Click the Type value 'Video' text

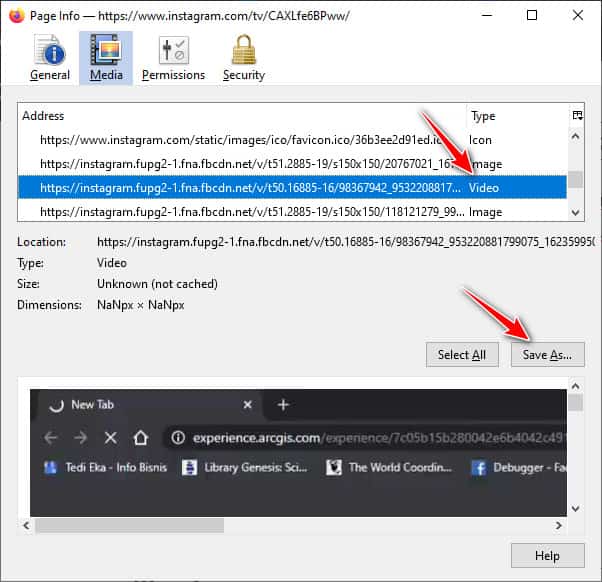[112, 263]
